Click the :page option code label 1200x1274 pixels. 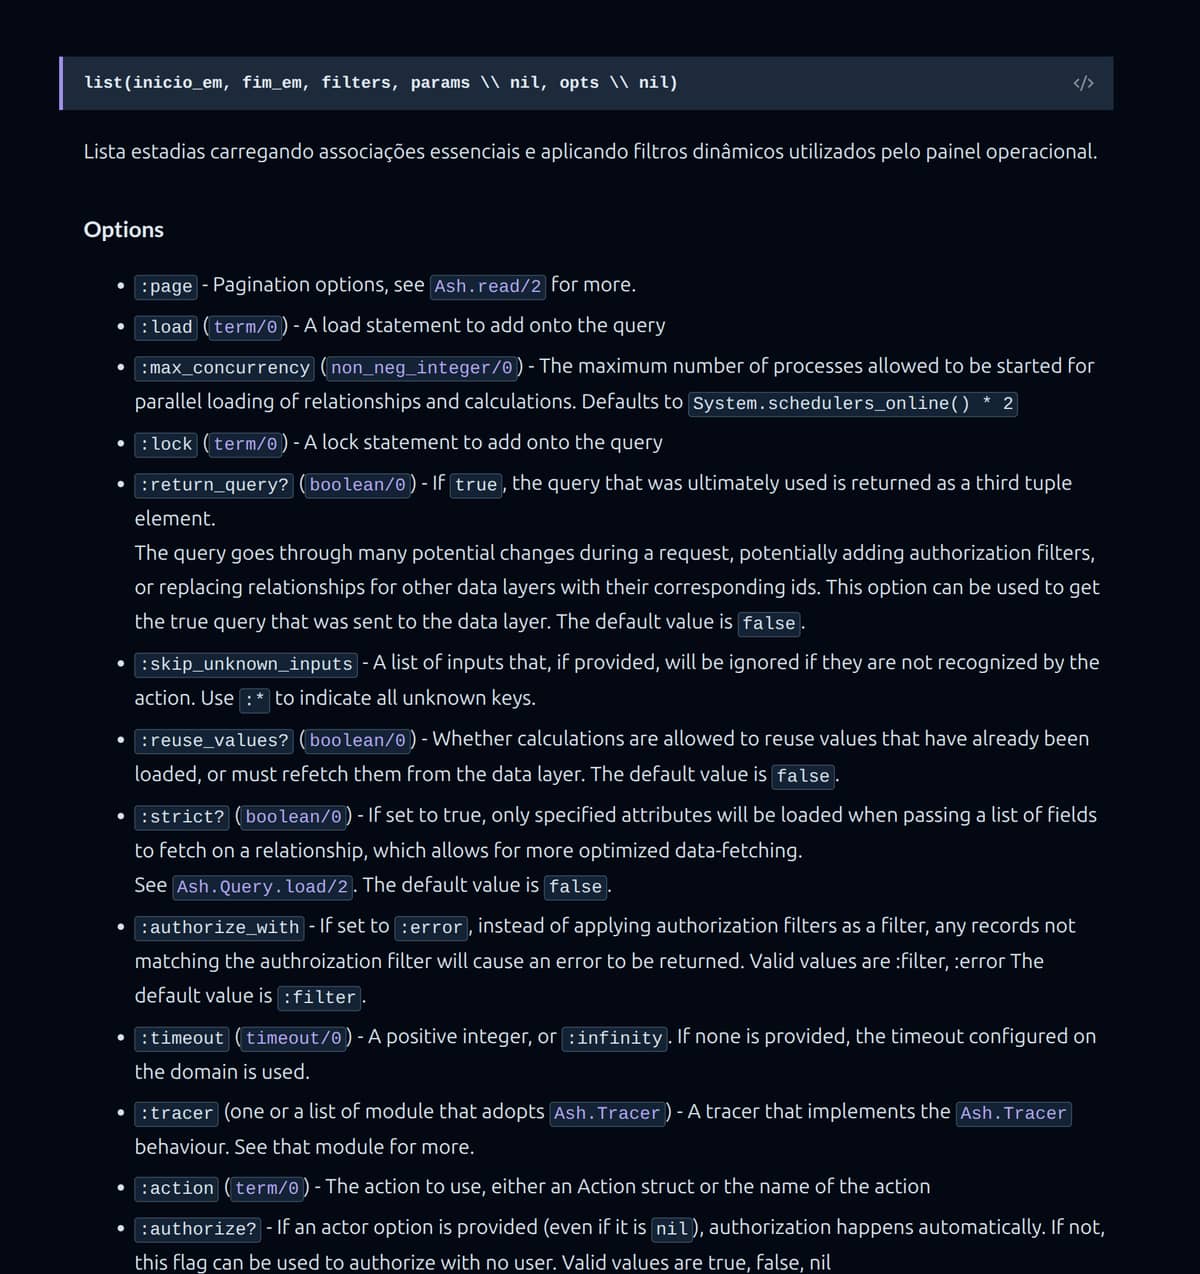pyautogui.click(x=166, y=286)
